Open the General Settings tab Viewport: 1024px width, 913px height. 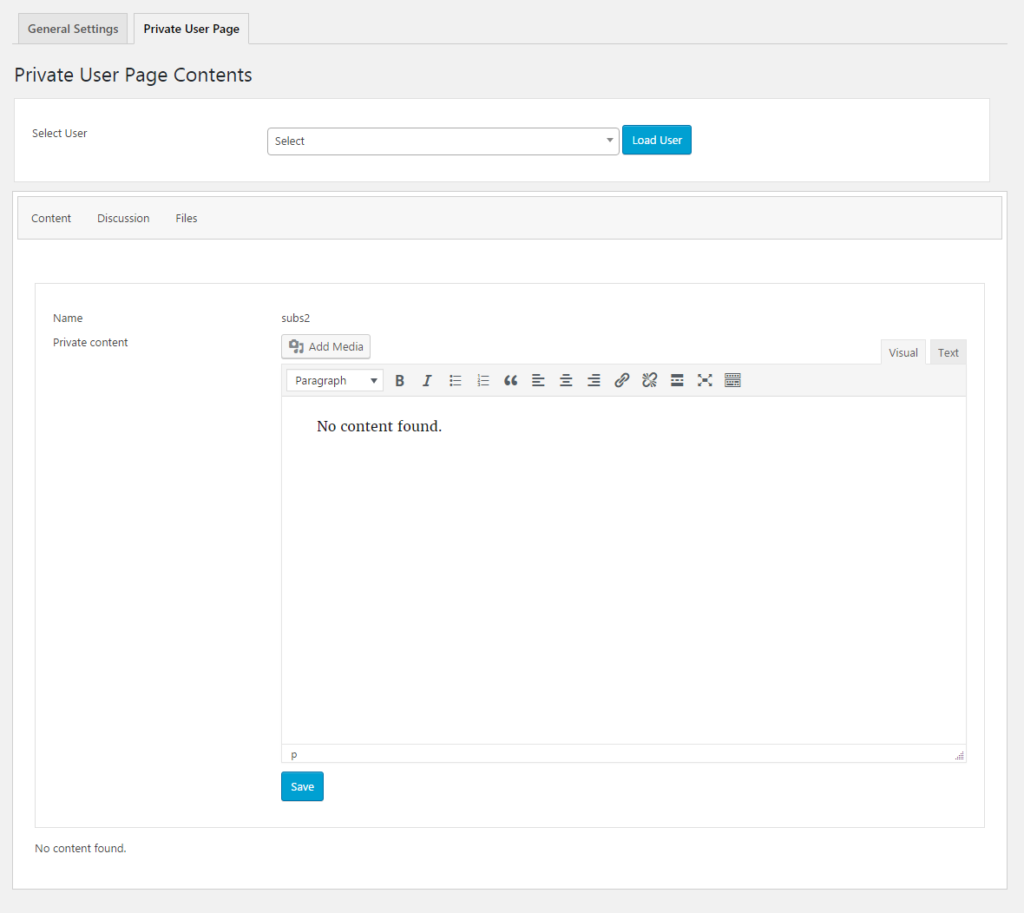tap(72, 28)
